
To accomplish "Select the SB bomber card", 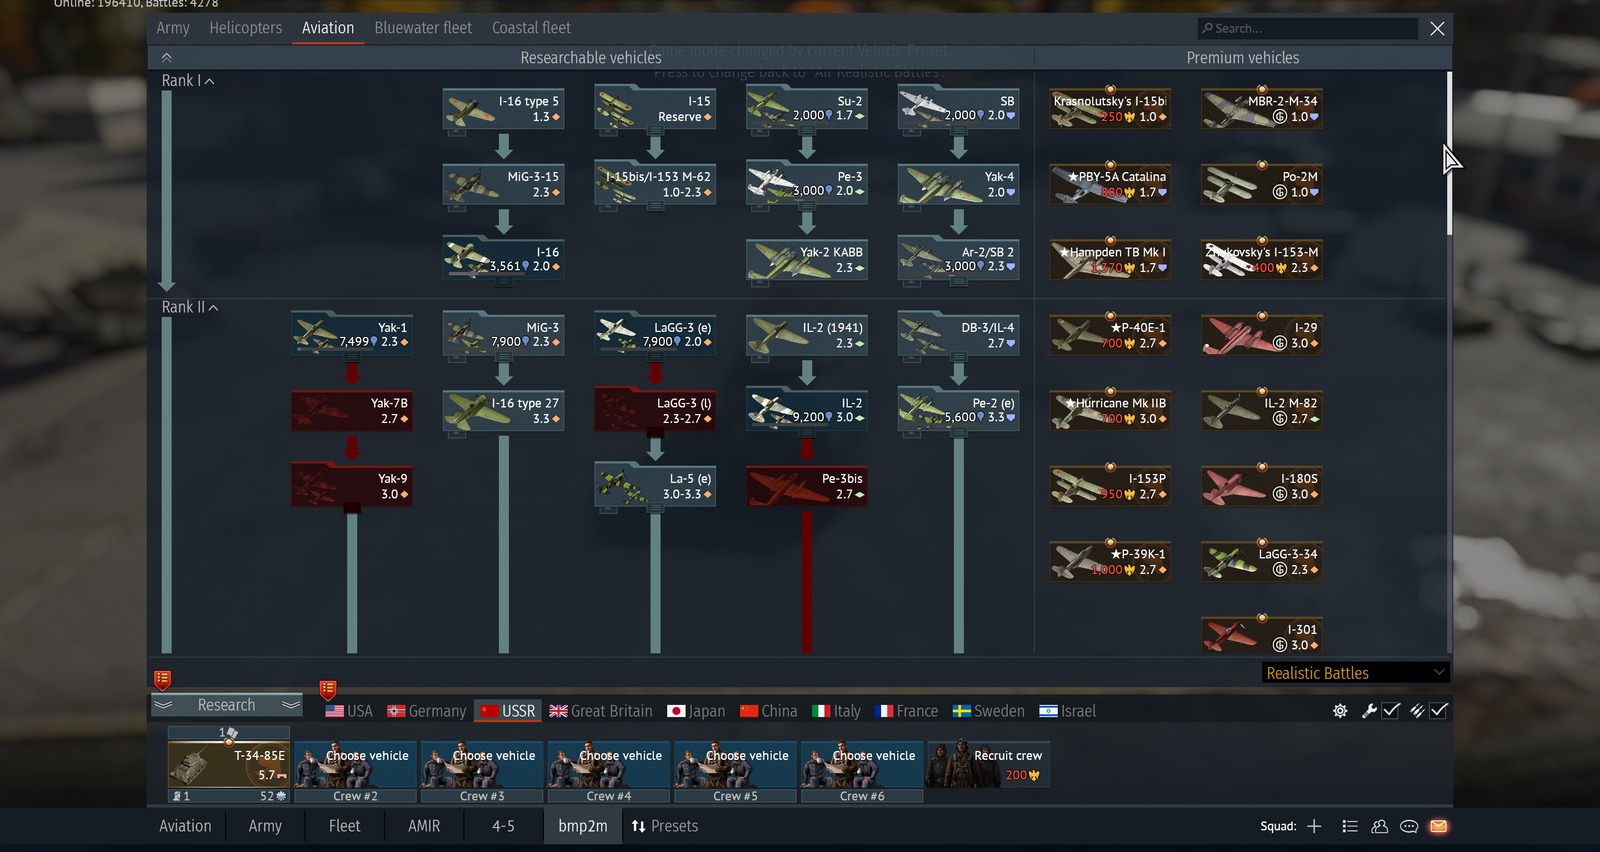I will pyautogui.click(x=959, y=109).
